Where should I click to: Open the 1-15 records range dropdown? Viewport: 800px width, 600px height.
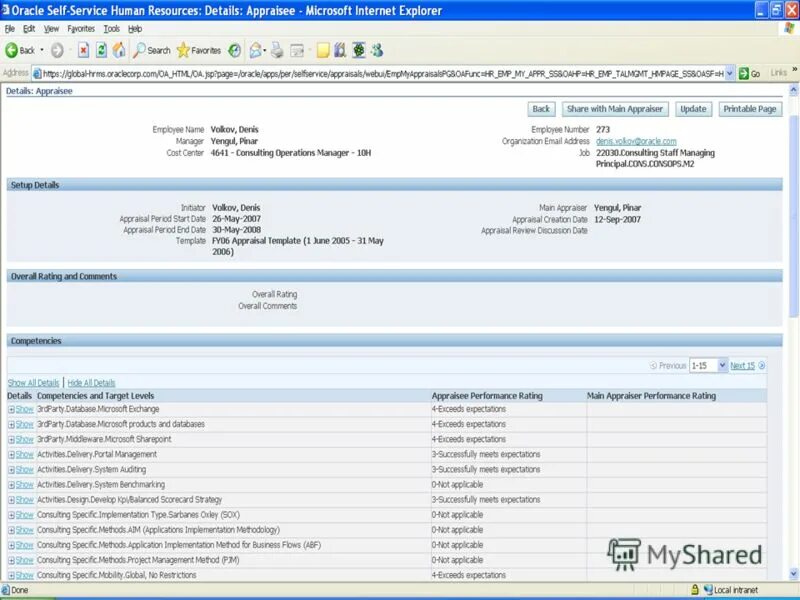coord(708,365)
